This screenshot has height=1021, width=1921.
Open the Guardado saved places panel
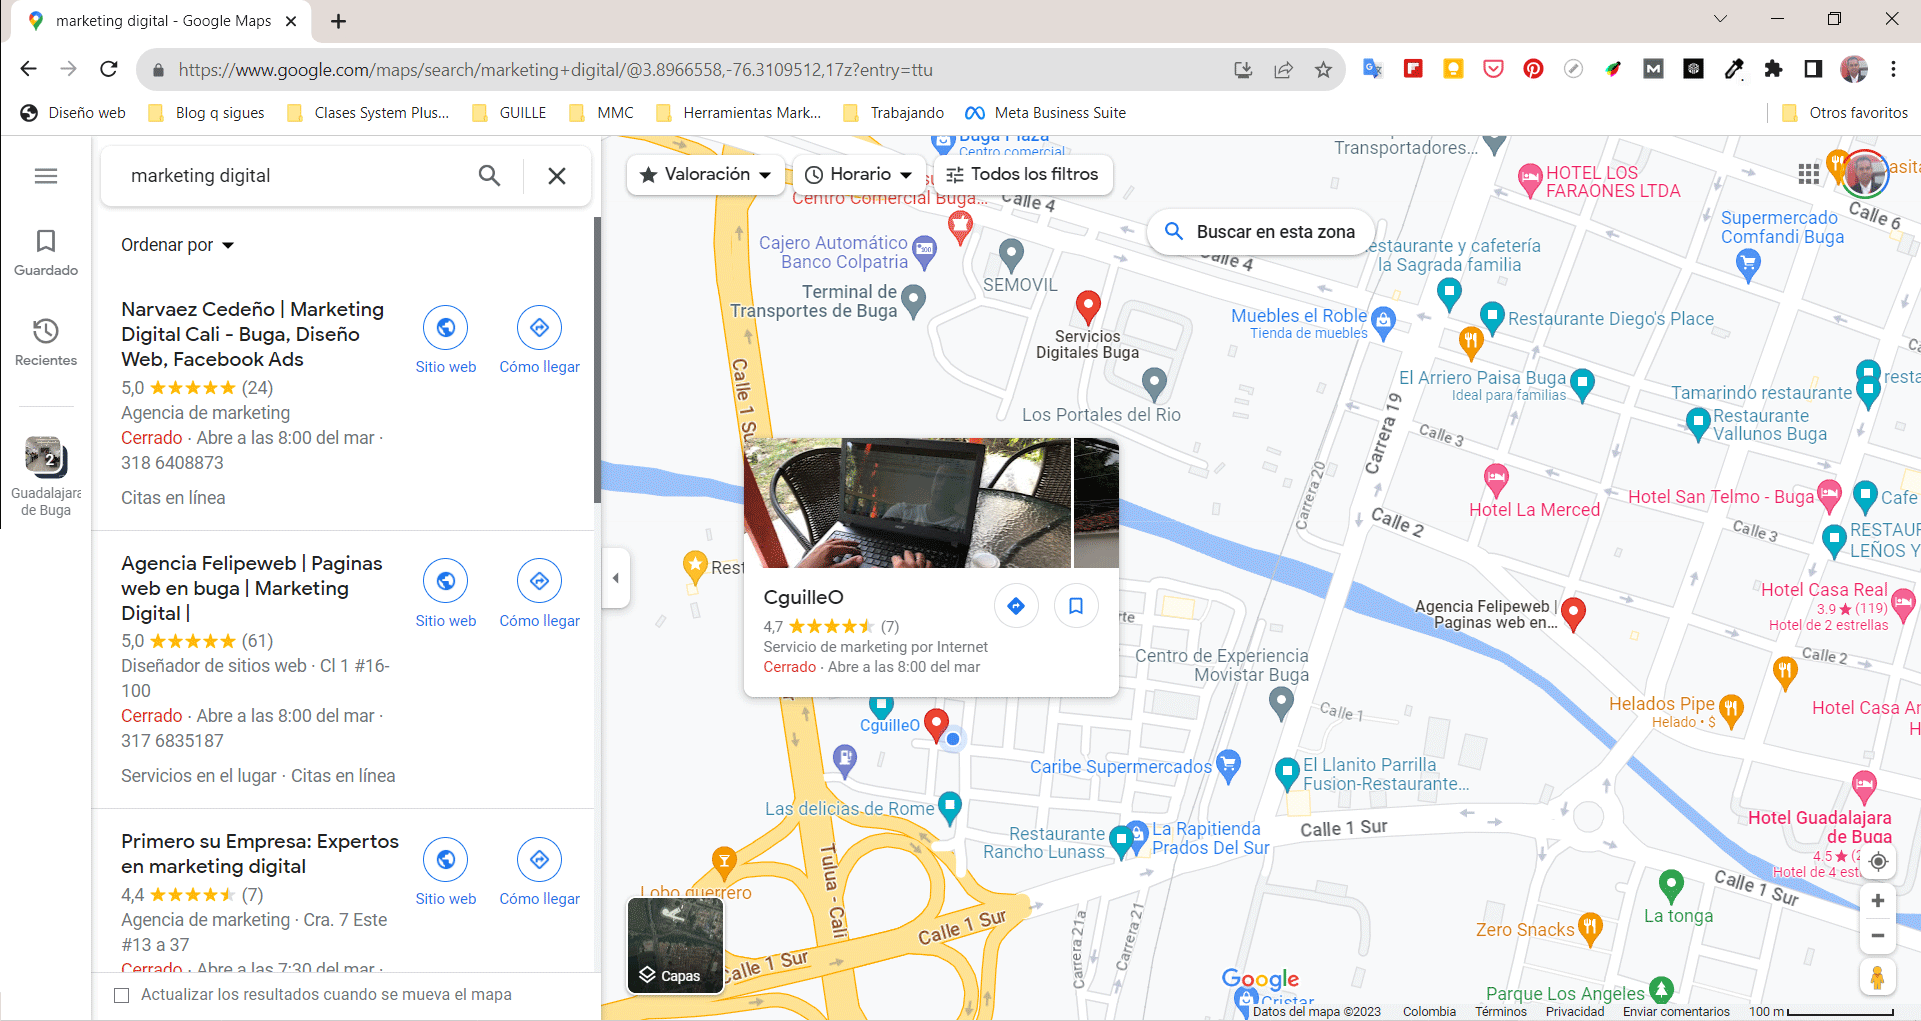click(x=46, y=253)
